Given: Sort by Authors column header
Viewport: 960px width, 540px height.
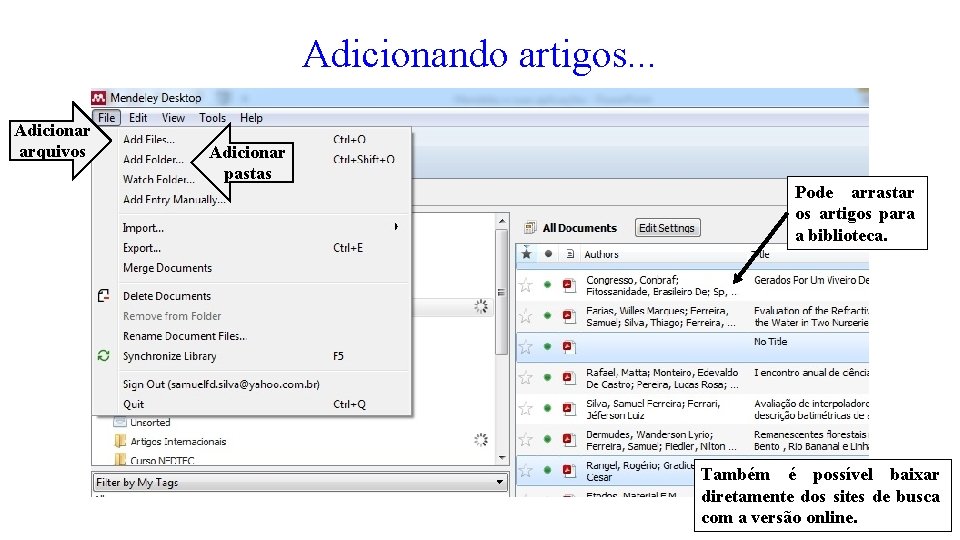Looking at the screenshot, I should [x=601, y=254].
